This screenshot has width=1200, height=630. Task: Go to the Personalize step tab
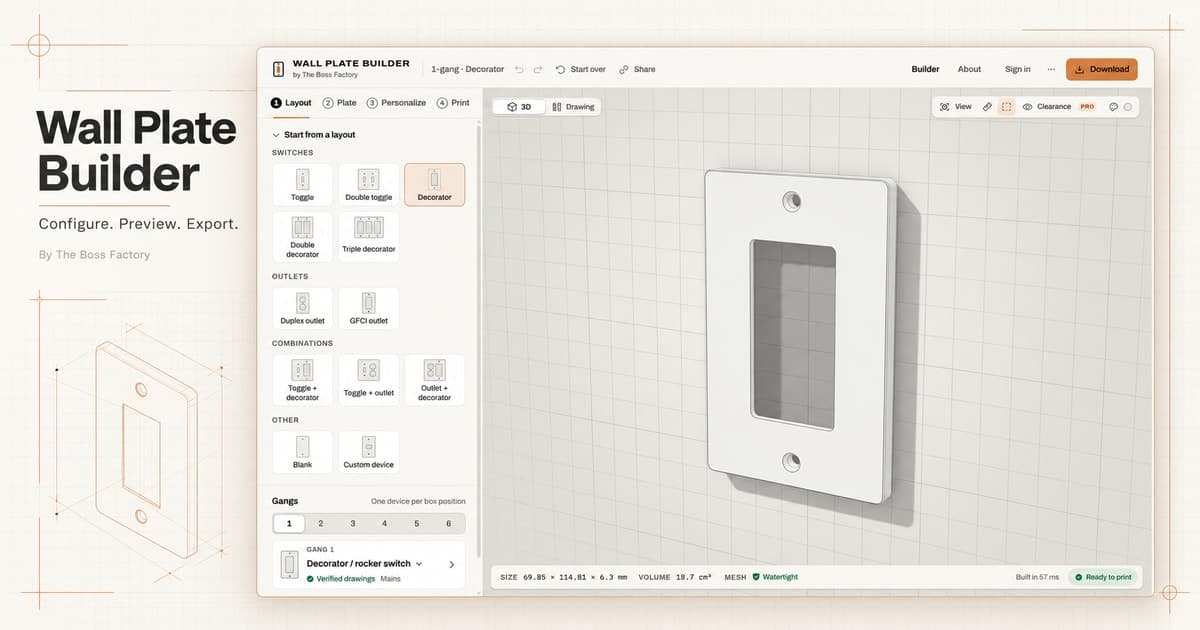(x=397, y=103)
